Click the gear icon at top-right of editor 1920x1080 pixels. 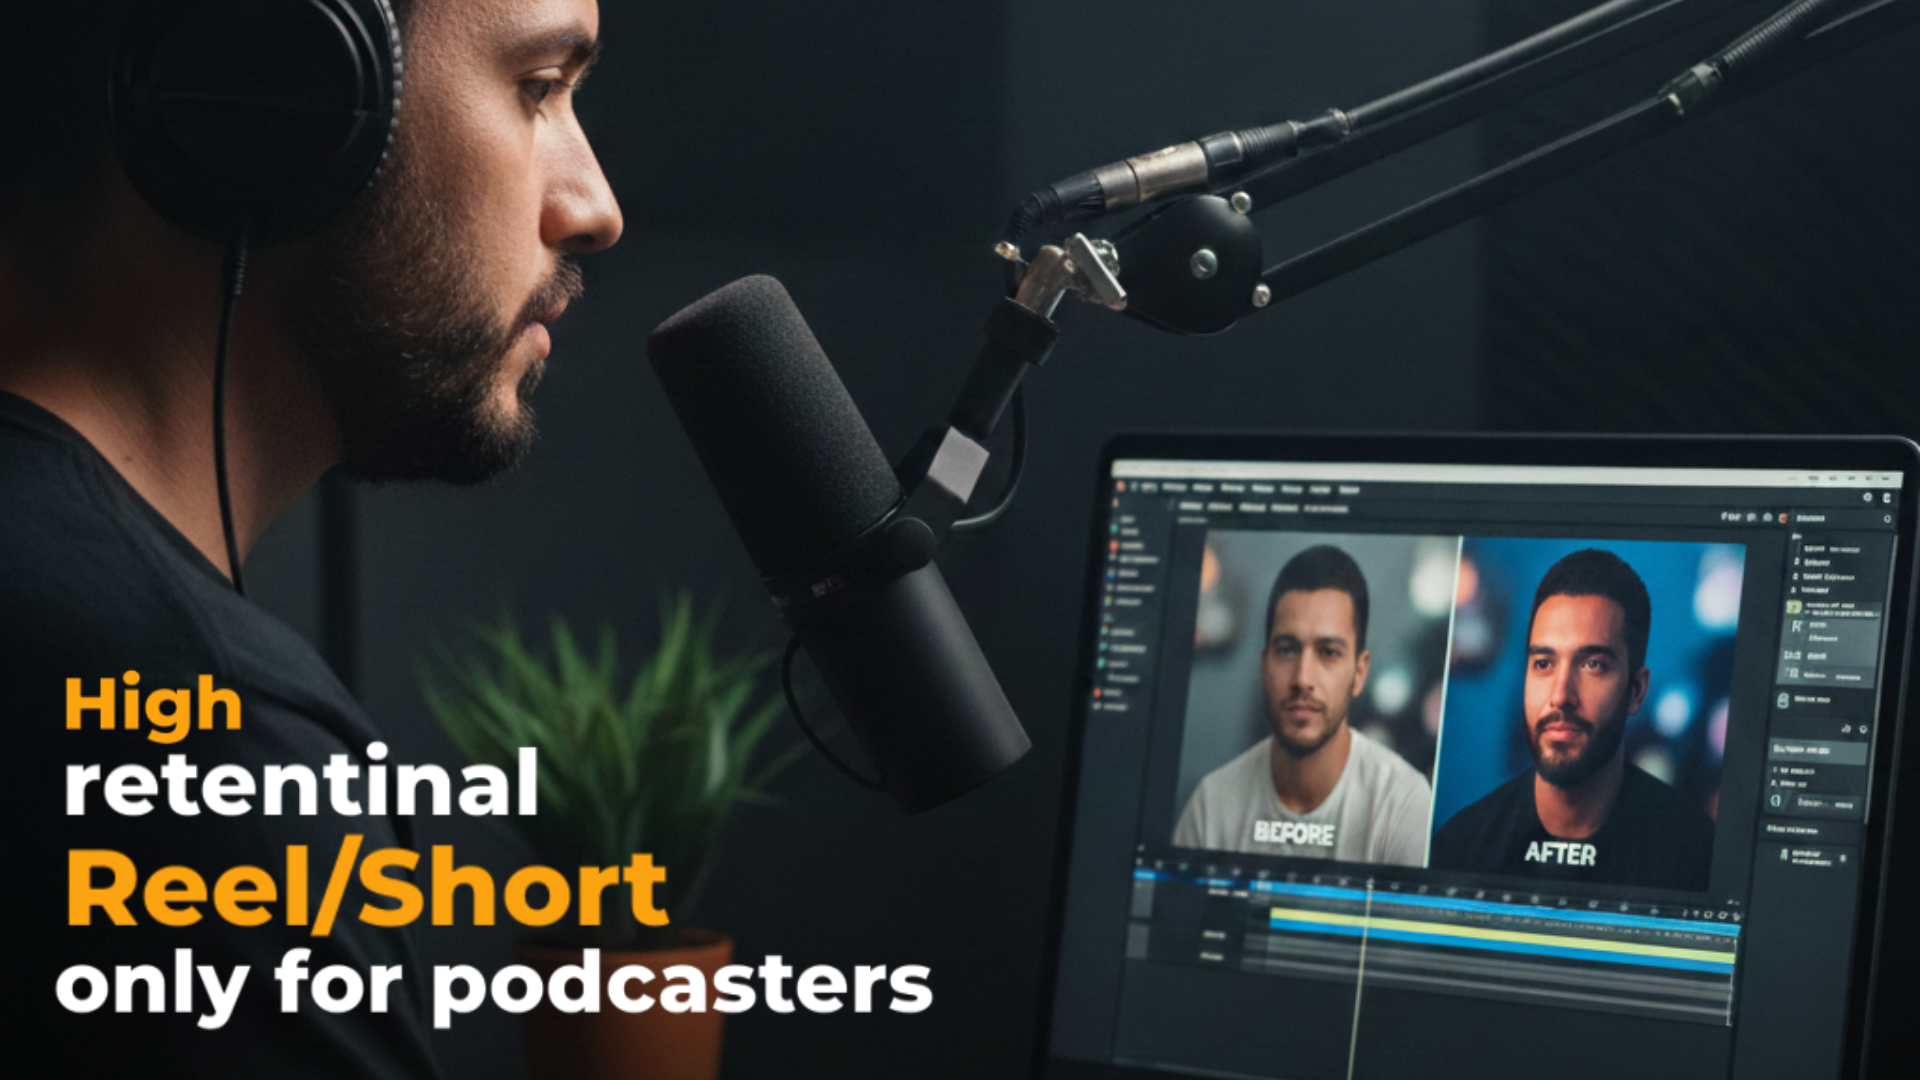tap(1867, 497)
